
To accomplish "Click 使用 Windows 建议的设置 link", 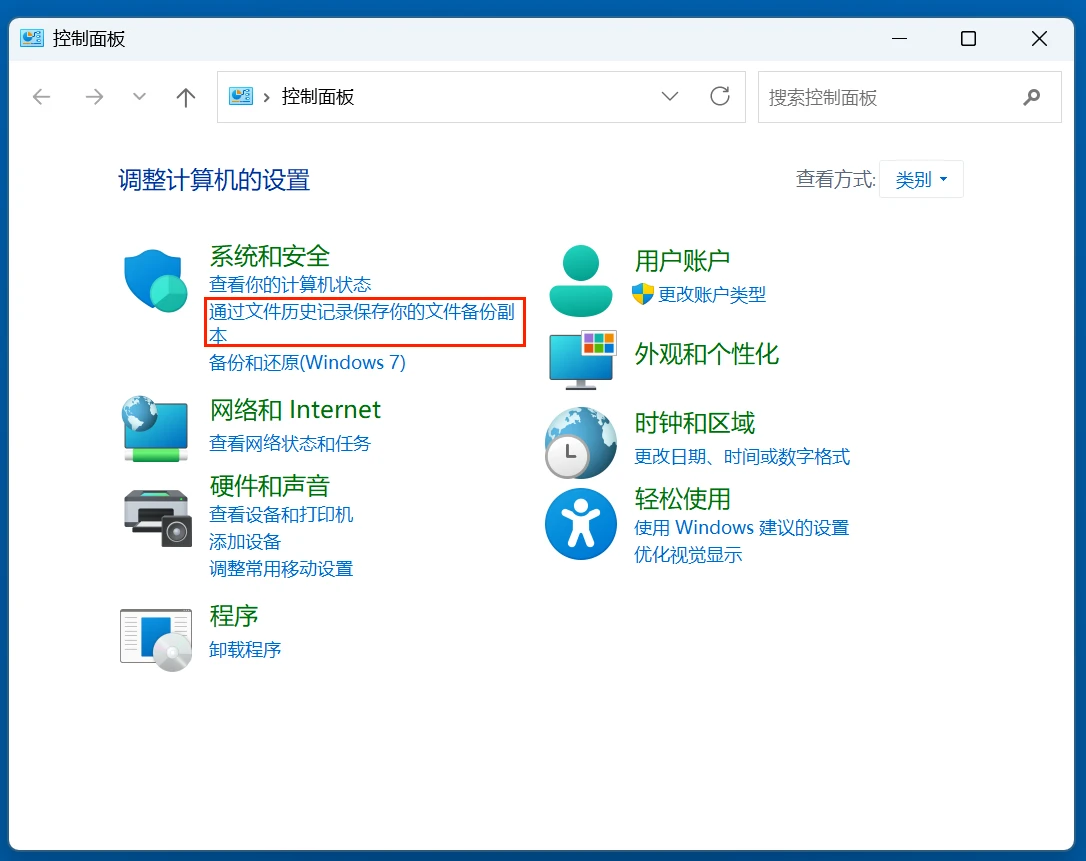I will [742, 528].
